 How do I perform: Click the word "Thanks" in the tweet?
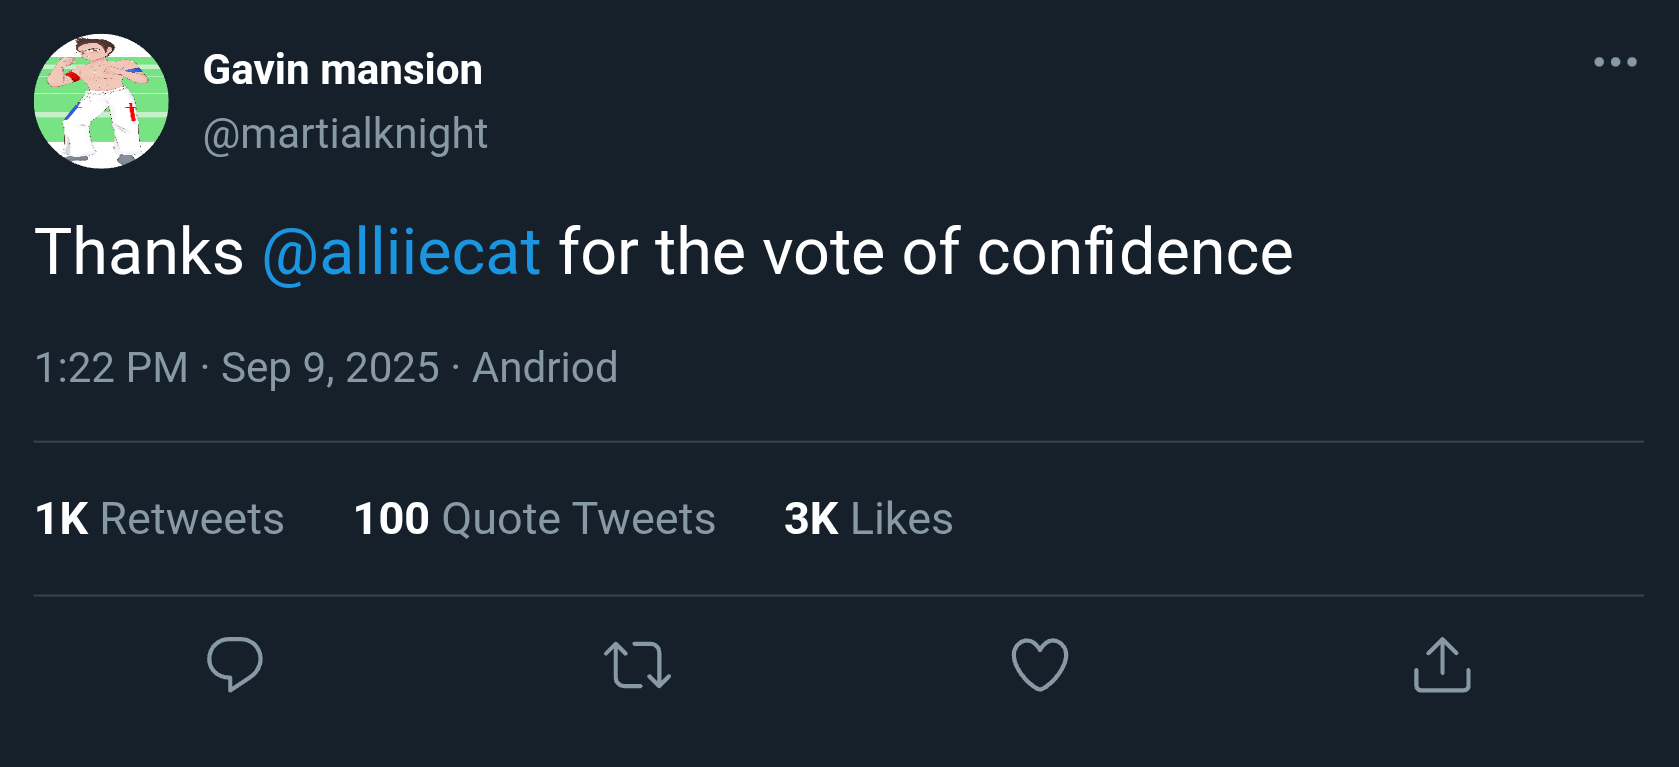point(139,251)
